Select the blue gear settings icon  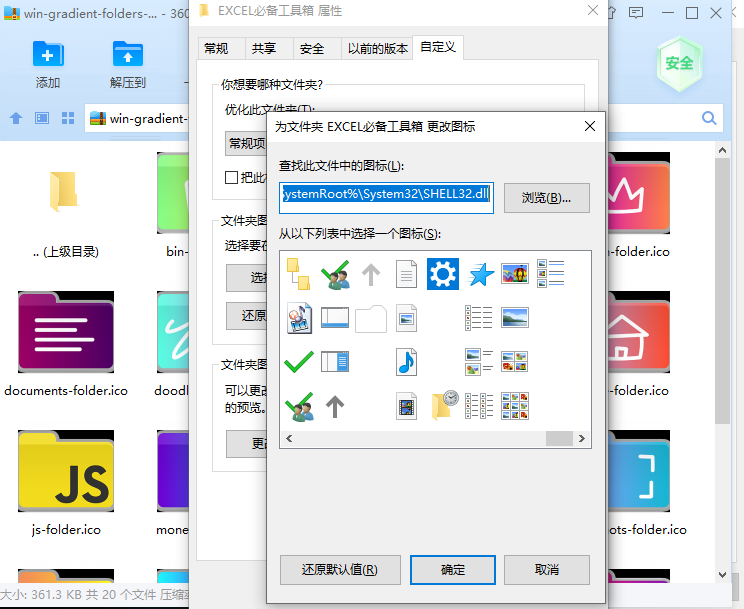click(442, 274)
